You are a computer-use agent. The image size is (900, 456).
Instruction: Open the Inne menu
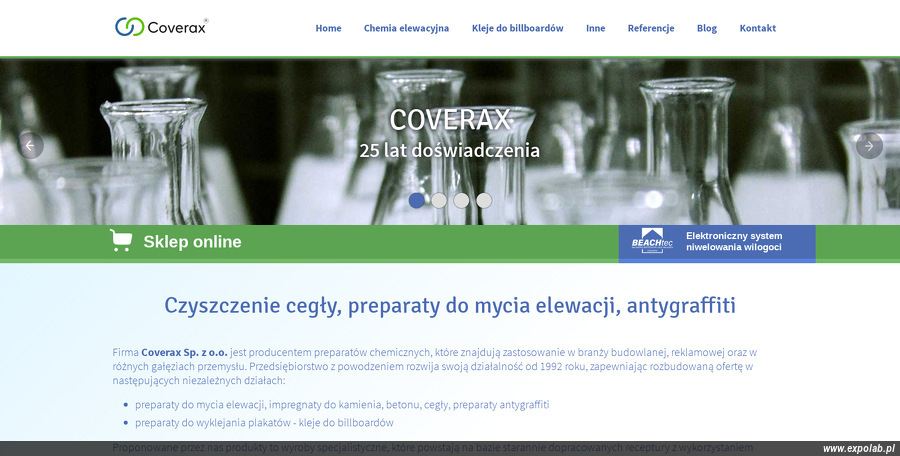(x=595, y=28)
